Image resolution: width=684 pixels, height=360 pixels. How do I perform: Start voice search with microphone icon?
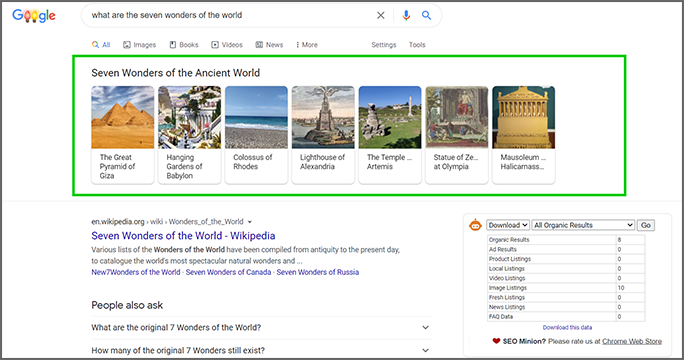click(x=406, y=15)
